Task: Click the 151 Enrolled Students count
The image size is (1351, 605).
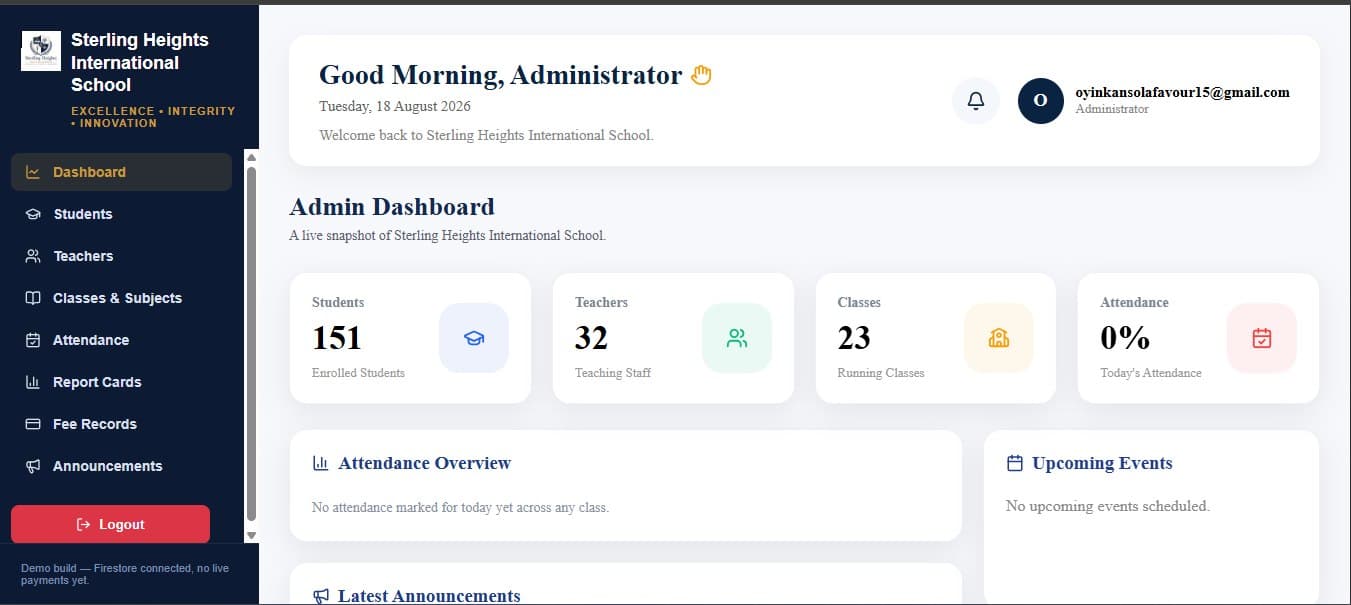Action: 336,338
